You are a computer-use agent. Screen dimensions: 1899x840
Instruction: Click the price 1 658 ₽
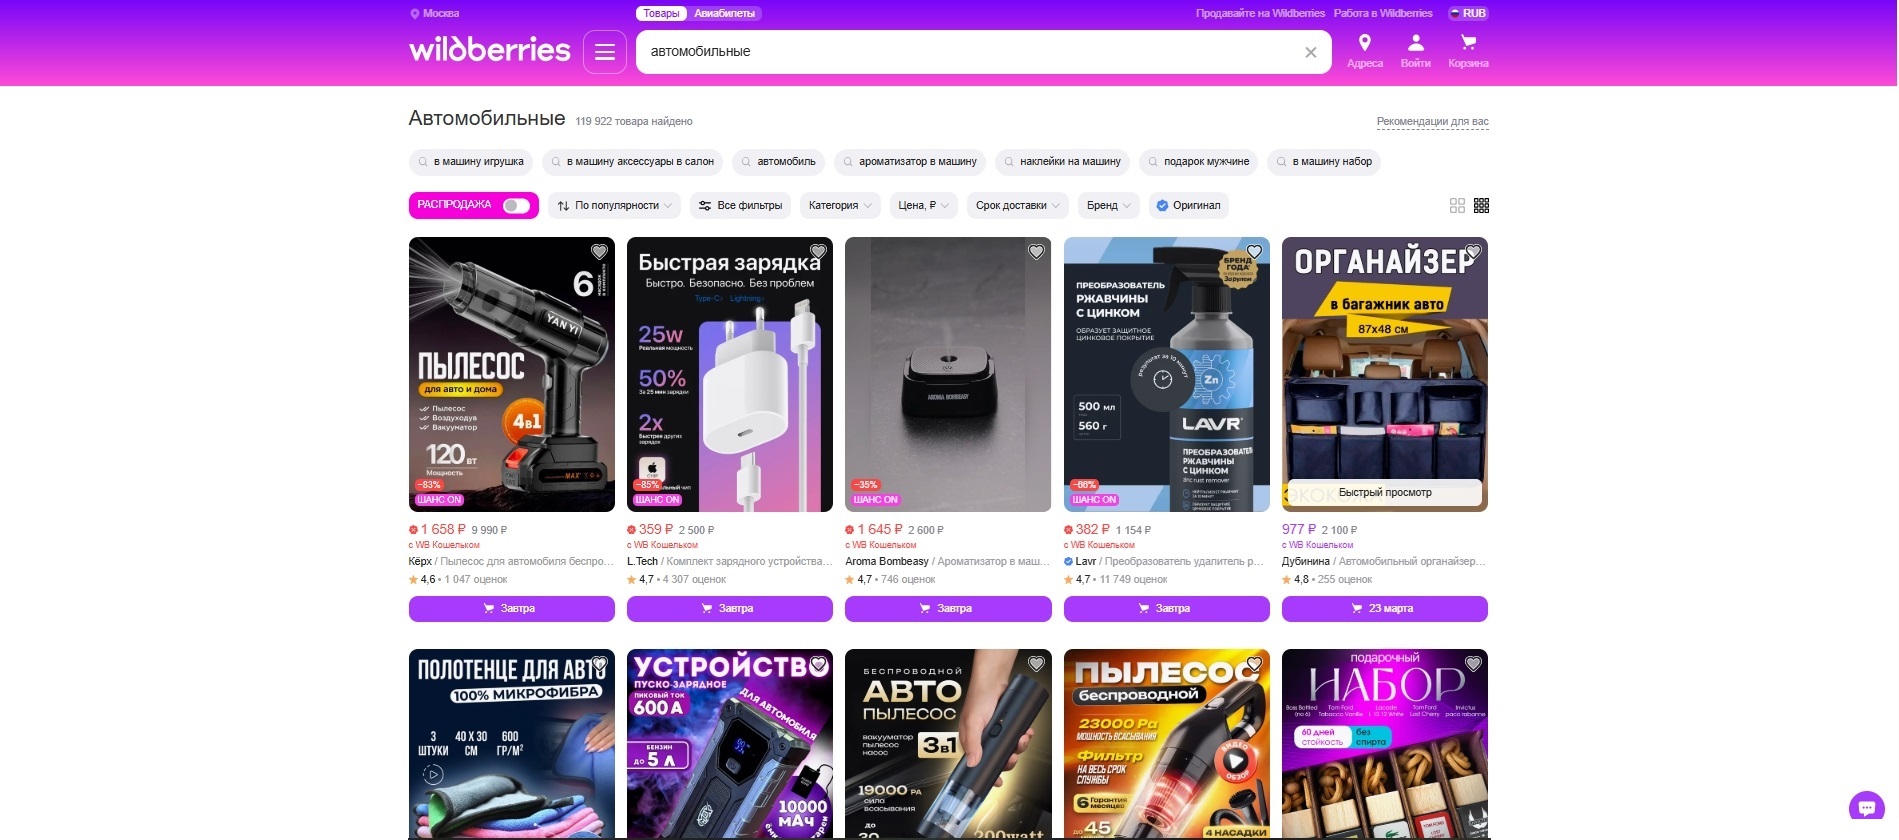[x=443, y=529]
